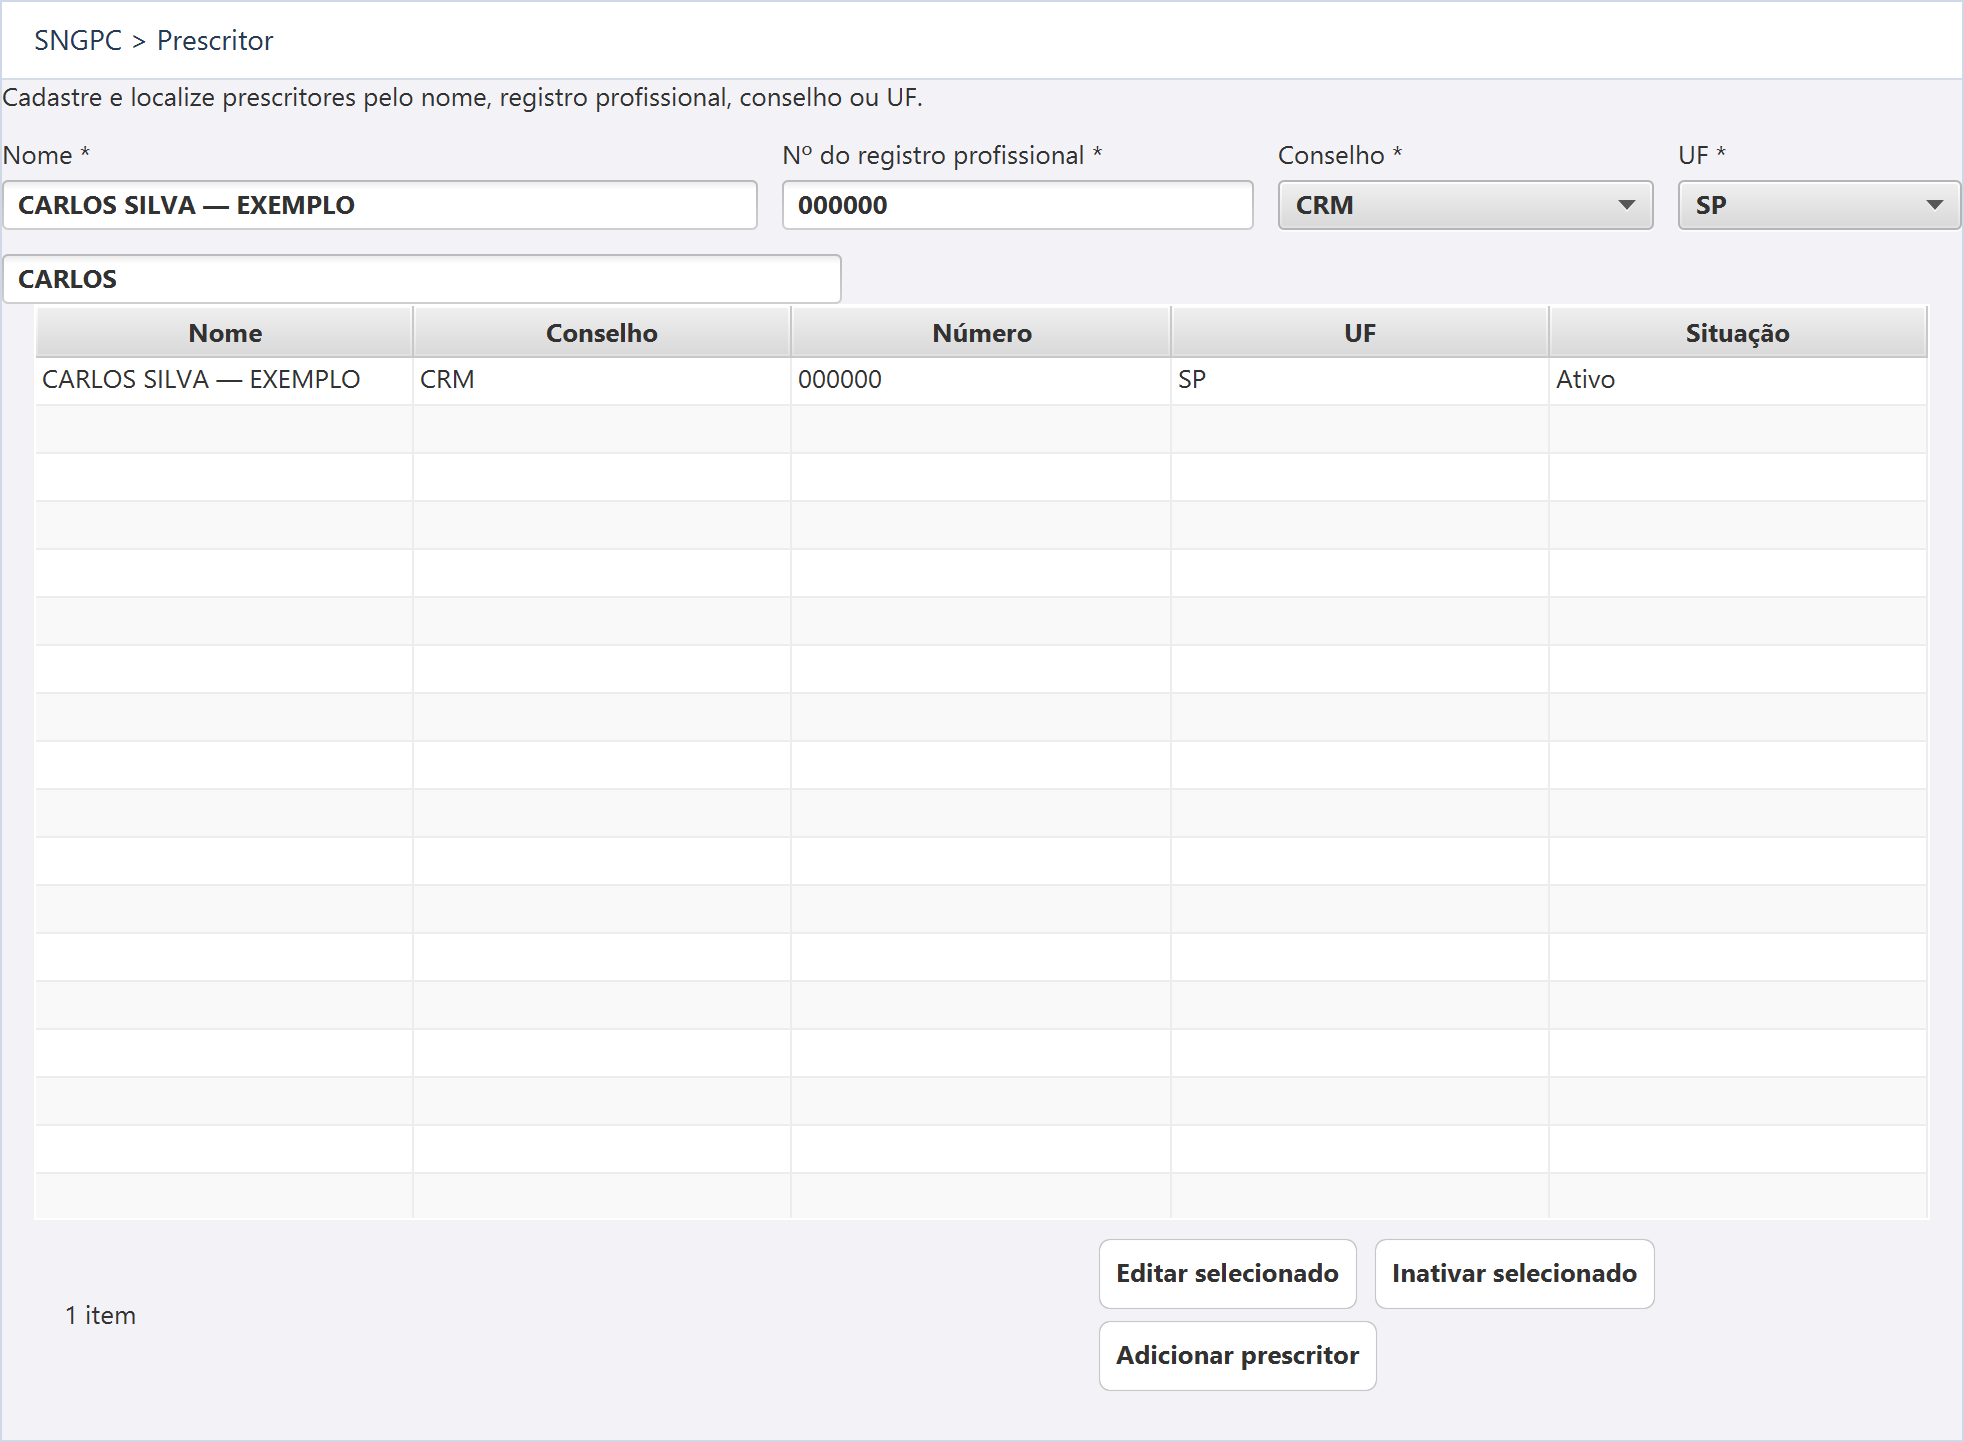Click the Nome input field
The height and width of the screenshot is (1442, 1964).
380,205
